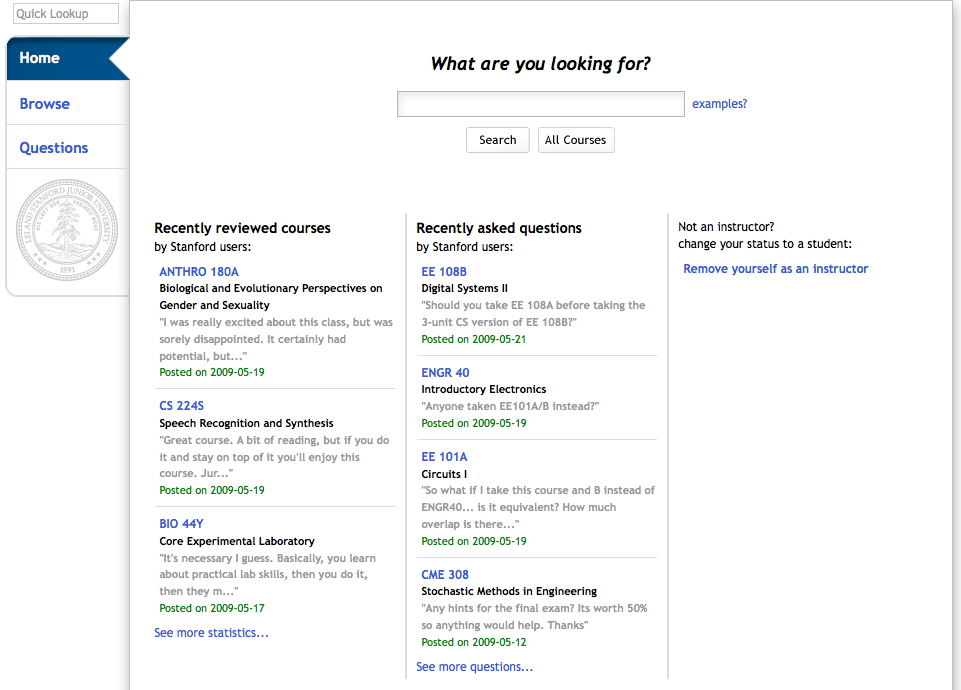Viewport: 961px width, 690px height.
Task: Click the 'Not an instructor?' text
Action: tap(726, 227)
